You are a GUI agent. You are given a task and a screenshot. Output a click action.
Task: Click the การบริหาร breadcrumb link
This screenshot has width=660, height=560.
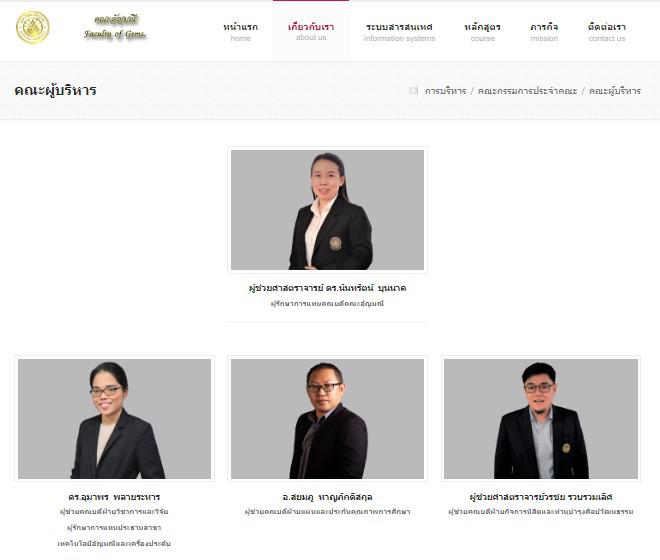[445, 91]
